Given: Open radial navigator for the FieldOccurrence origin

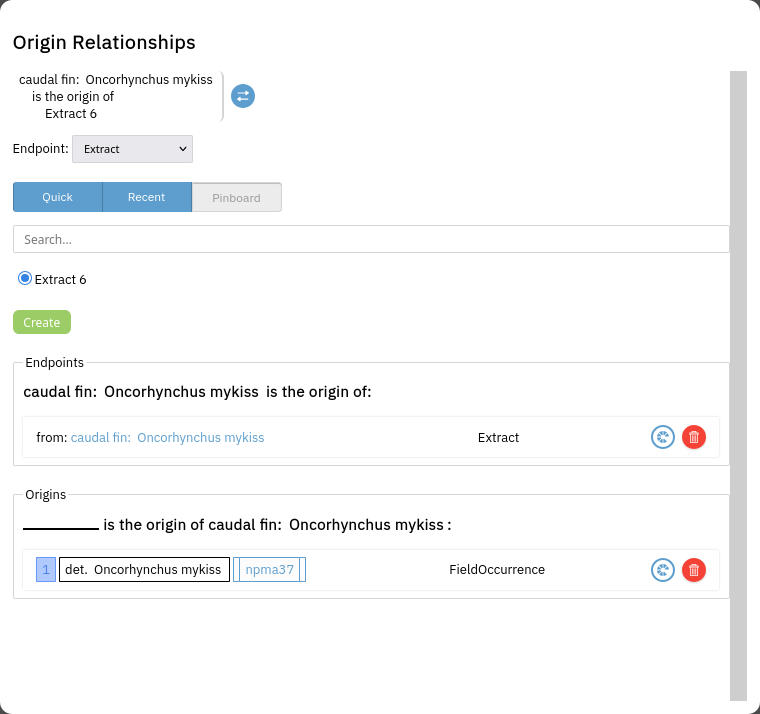Looking at the screenshot, I should [x=662, y=570].
